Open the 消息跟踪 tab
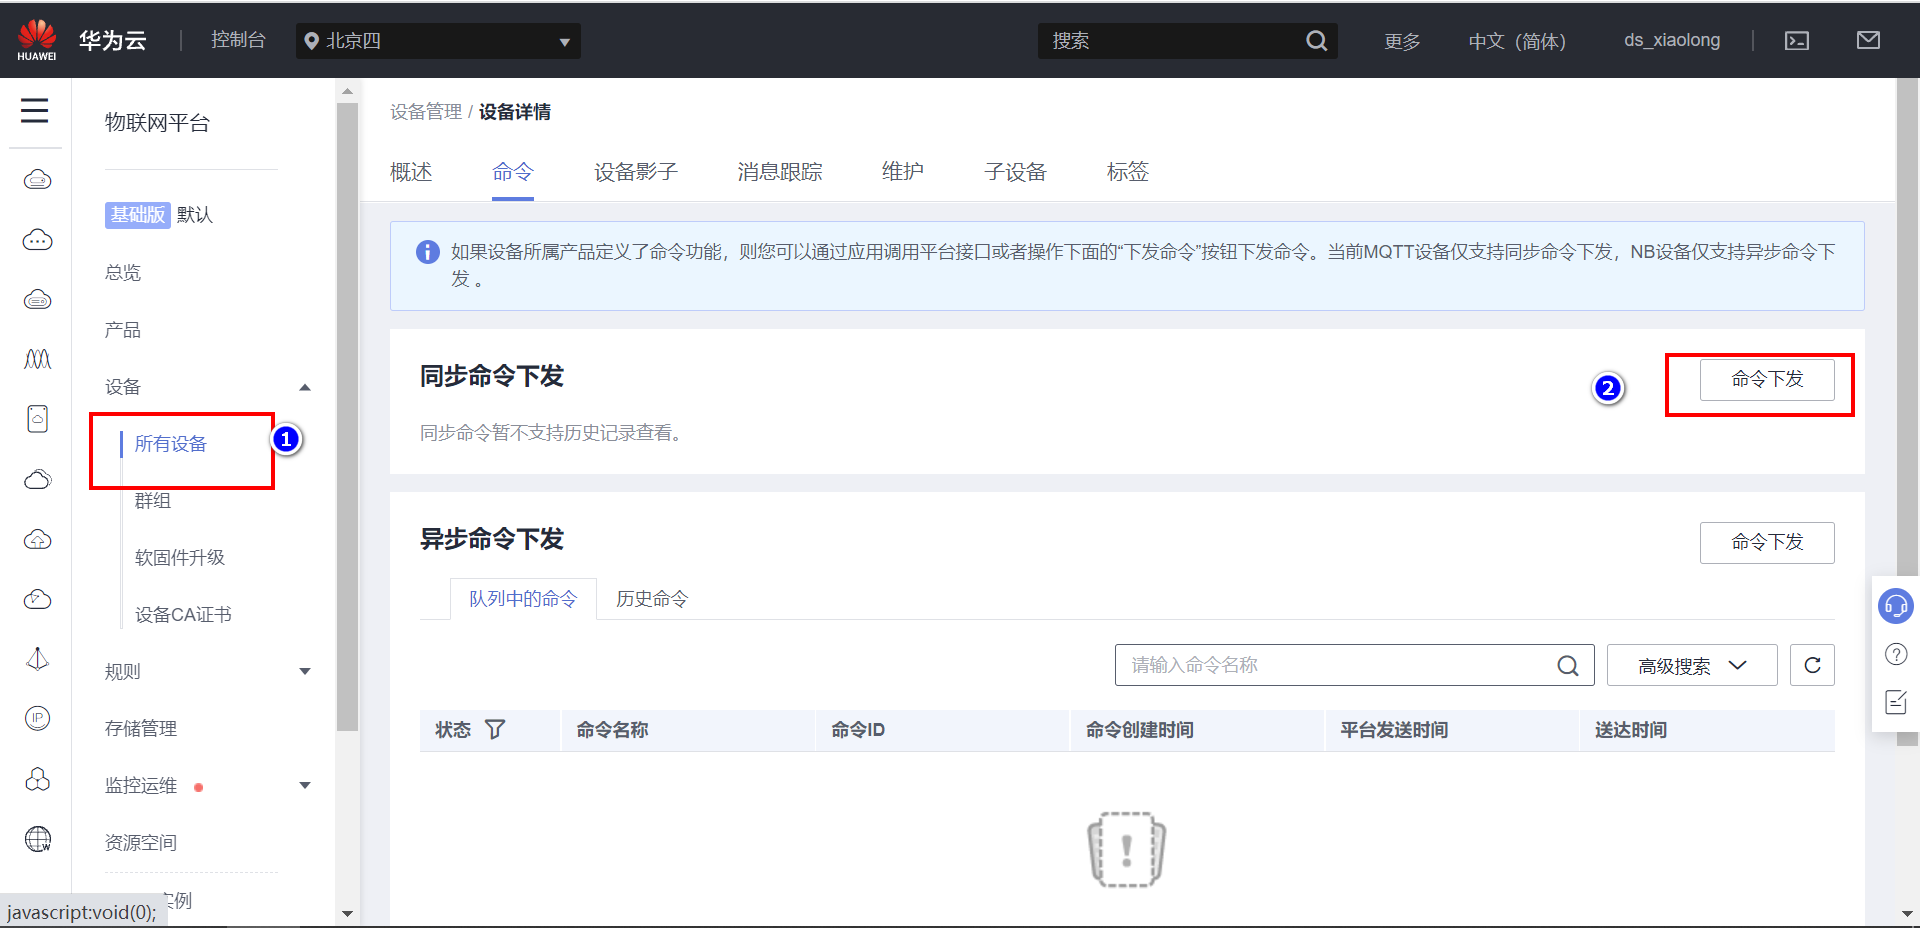The width and height of the screenshot is (1920, 928). [780, 172]
